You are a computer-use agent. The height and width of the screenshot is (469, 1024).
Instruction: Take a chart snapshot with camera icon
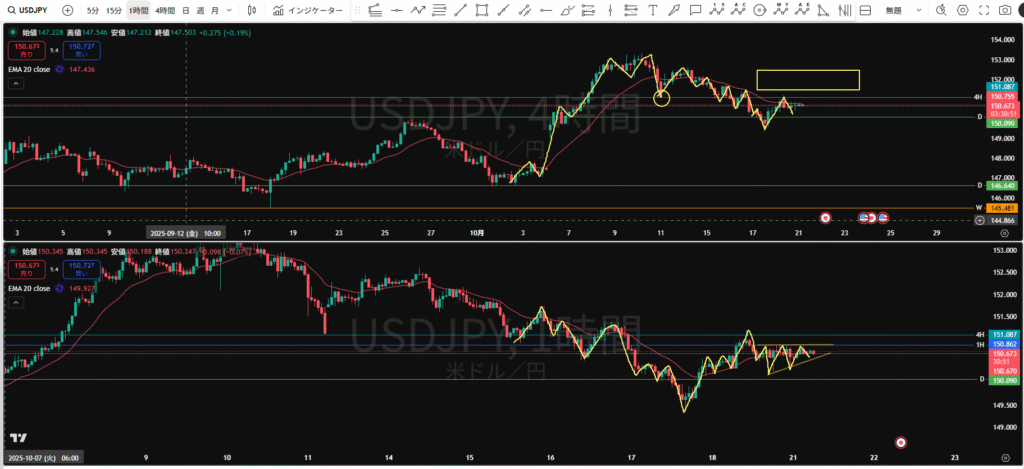pyautogui.click(x=1005, y=10)
